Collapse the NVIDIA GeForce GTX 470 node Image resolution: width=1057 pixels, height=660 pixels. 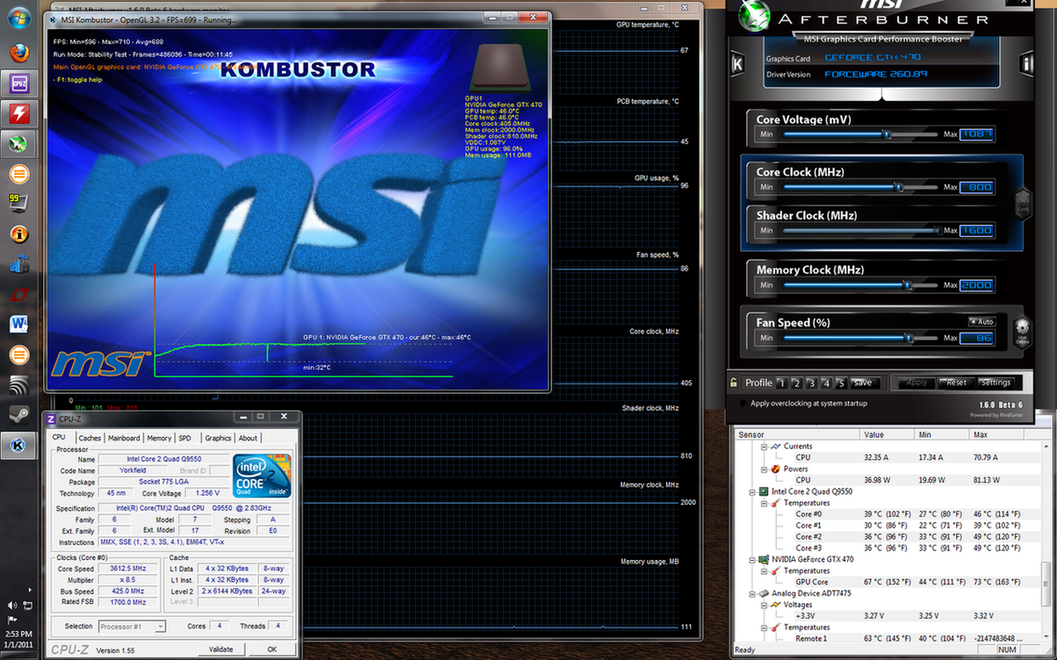[752, 560]
